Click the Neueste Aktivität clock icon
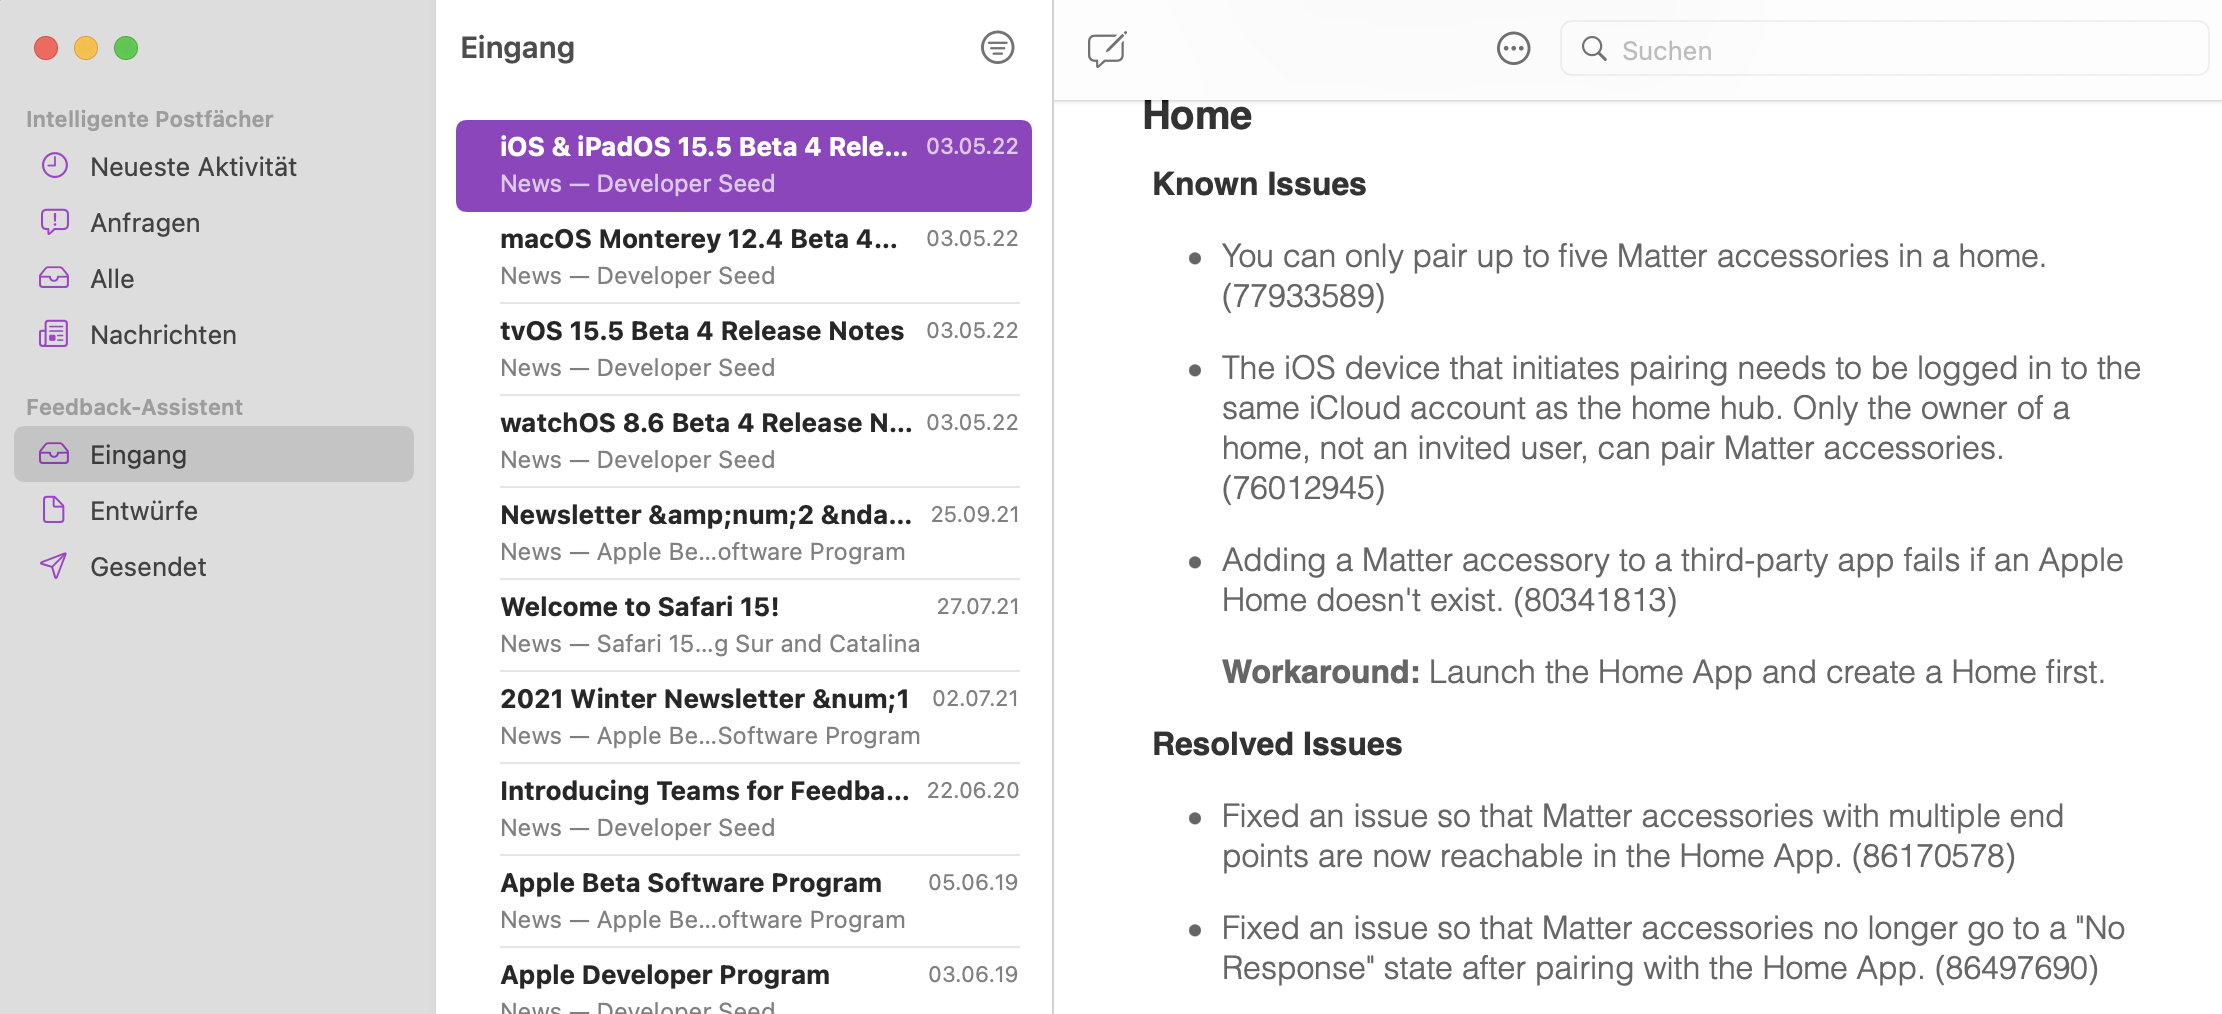The image size is (2222, 1014). coord(55,166)
